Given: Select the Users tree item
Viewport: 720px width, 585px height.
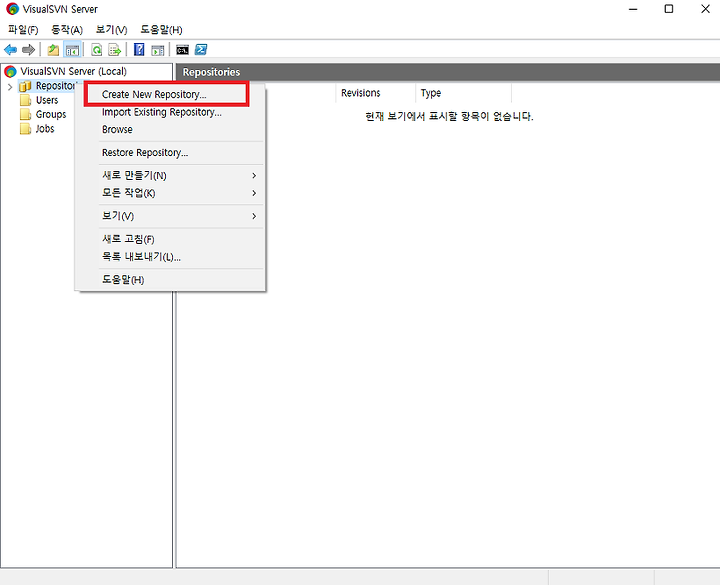Looking at the screenshot, I should (47, 100).
